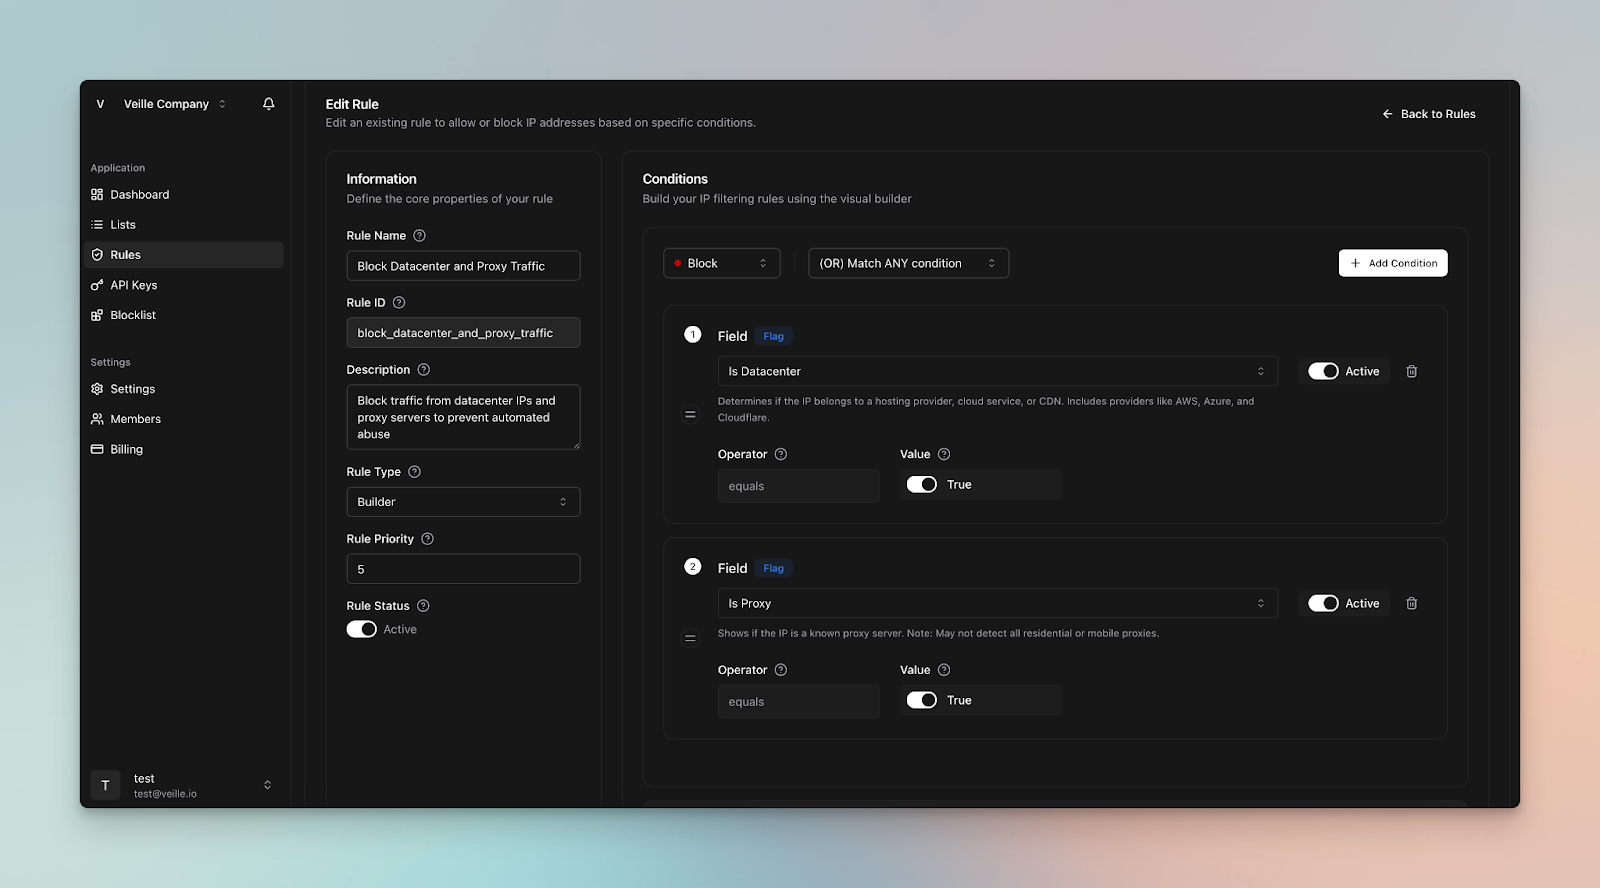The width and height of the screenshot is (1600, 888).
Task: Toggle the True value for Is Proxy
Action: [922, 701]
